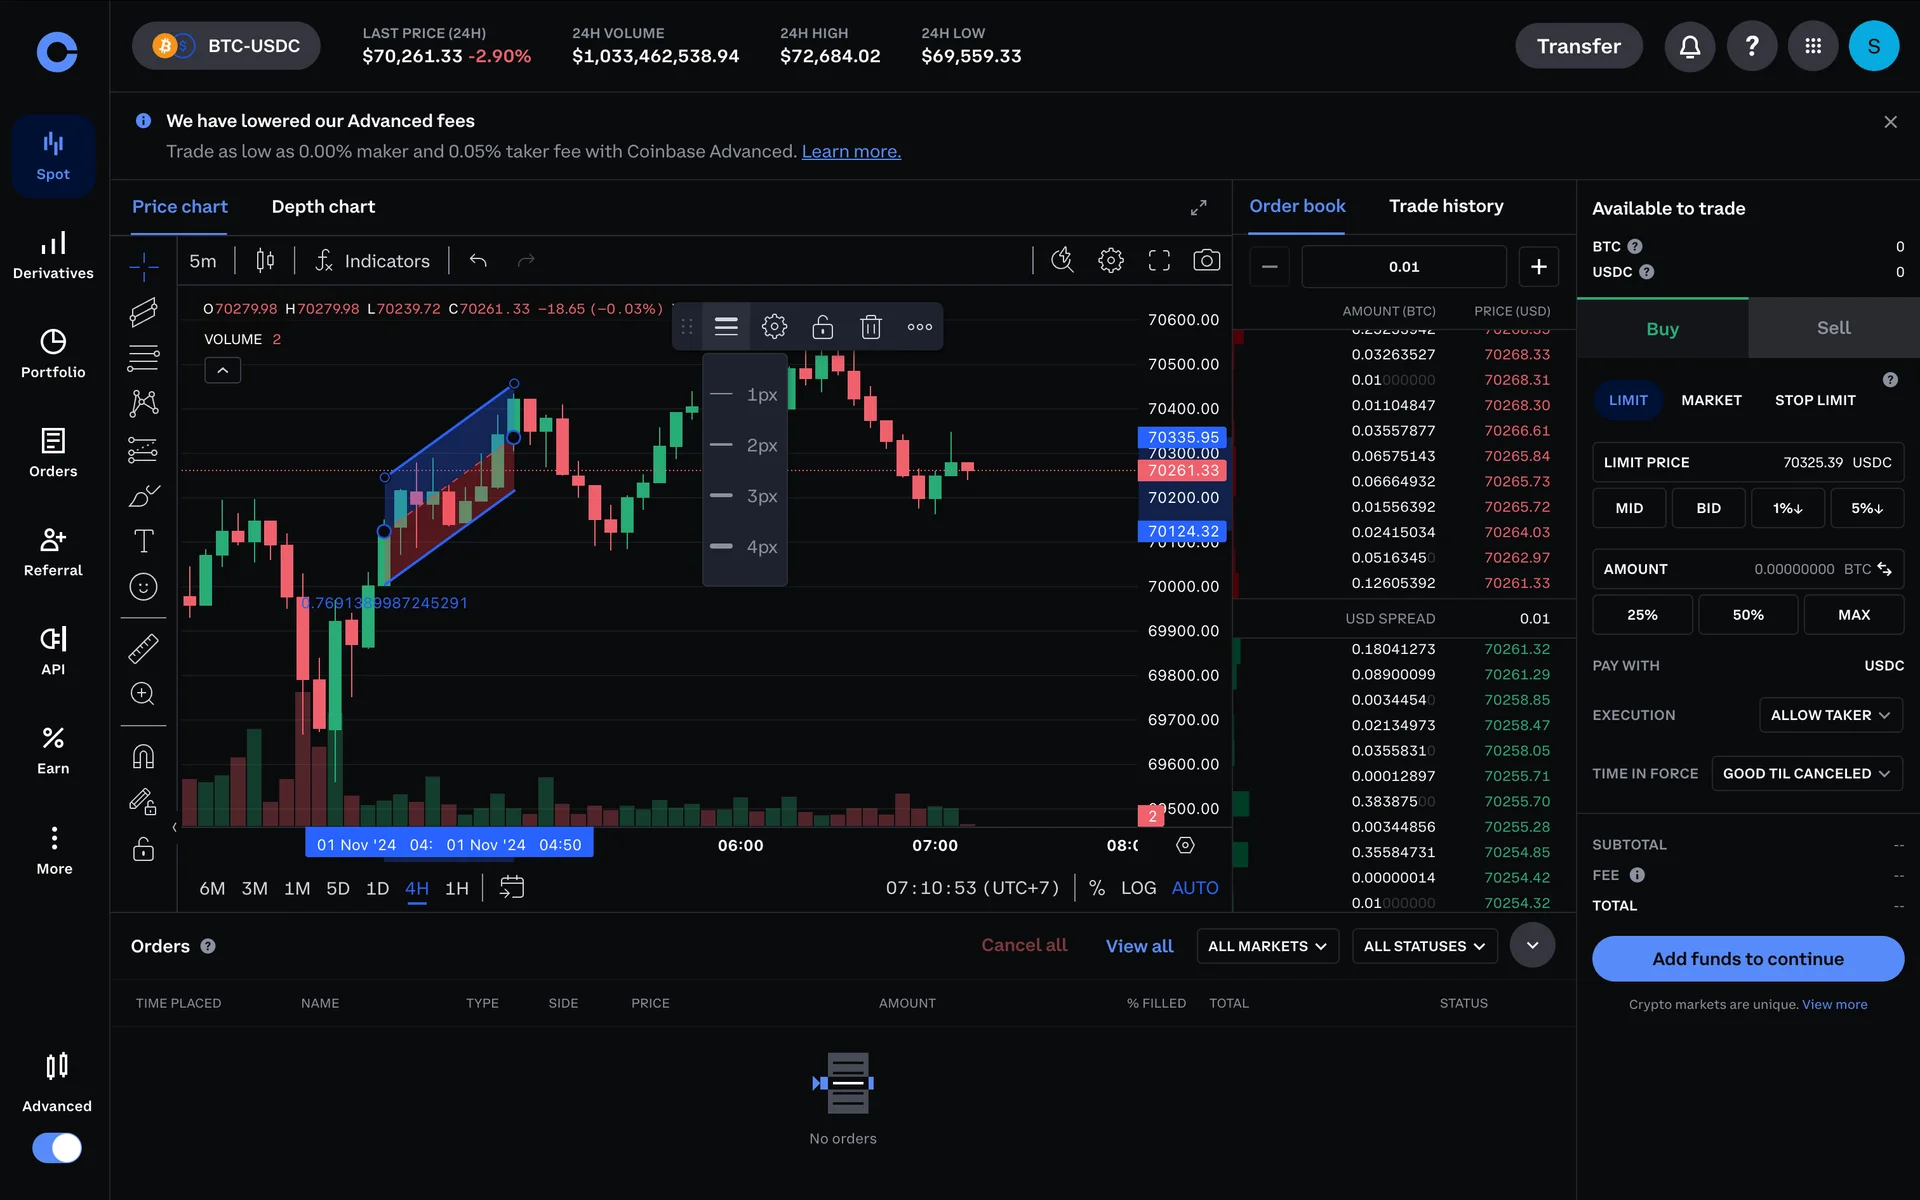
Task: Delete the drawing with the trash icon
Action: coord(870,327)
